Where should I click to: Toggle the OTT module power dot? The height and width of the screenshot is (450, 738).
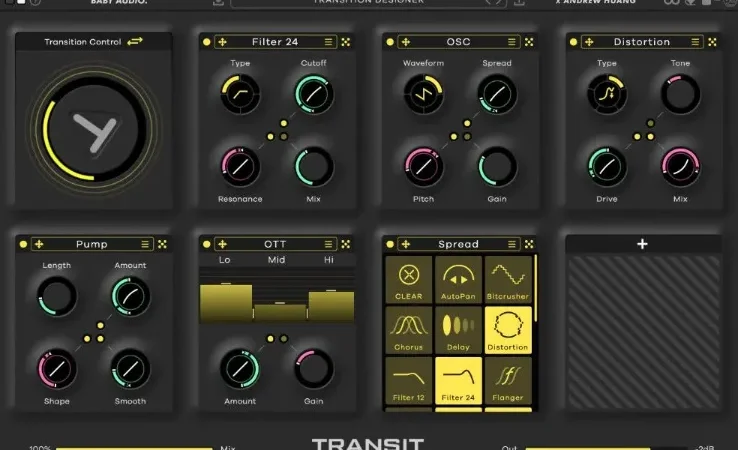tap(207, 244)
